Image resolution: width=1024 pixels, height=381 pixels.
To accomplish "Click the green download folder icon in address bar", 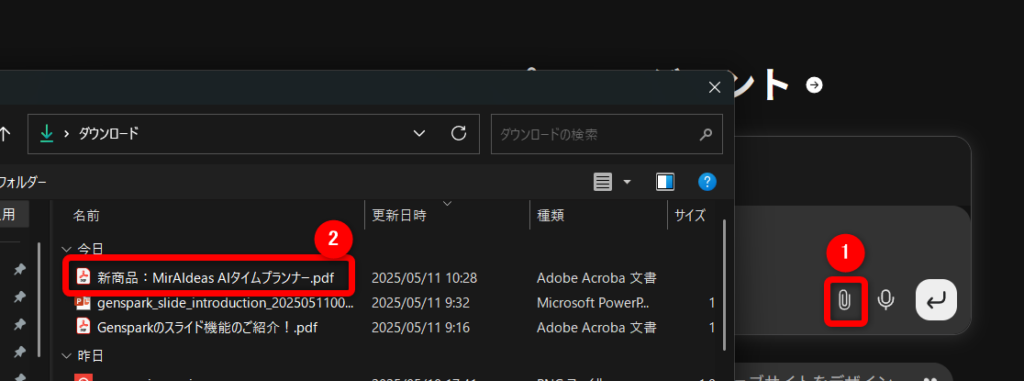I will point(46,134).
